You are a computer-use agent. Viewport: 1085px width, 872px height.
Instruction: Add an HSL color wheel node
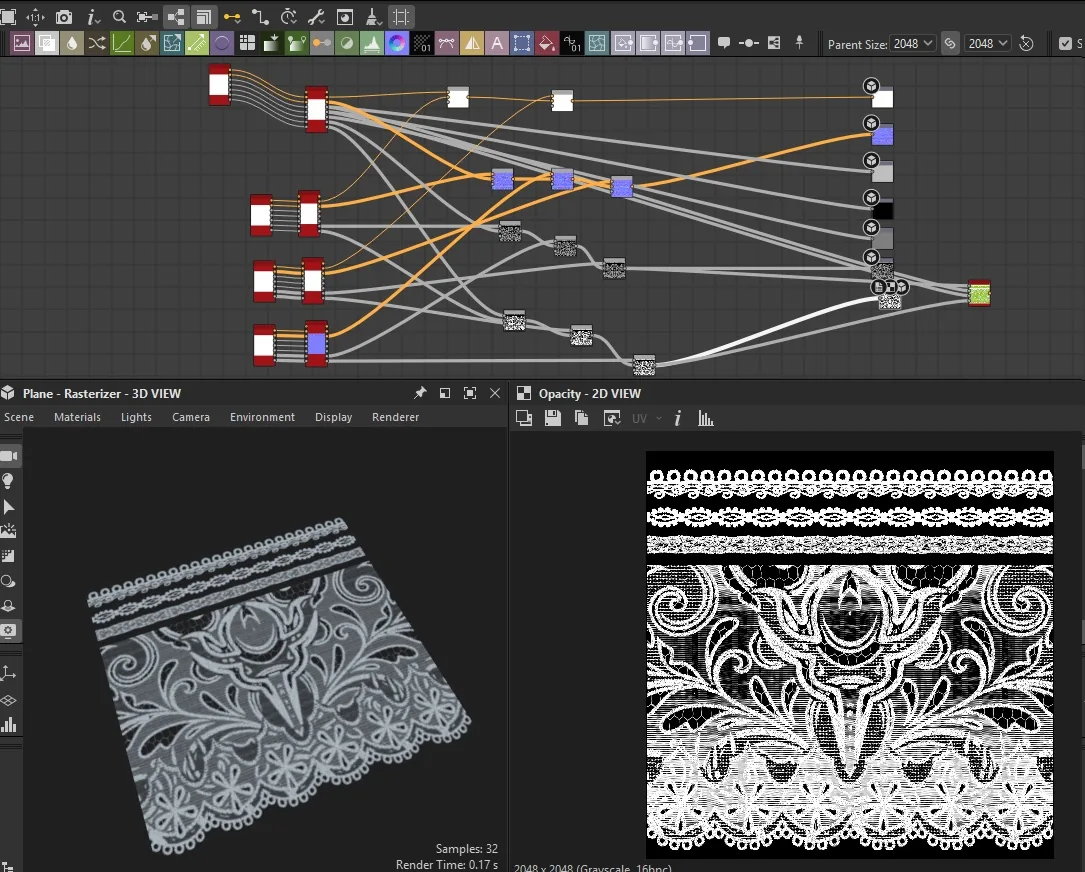click(x=396, y=43)
